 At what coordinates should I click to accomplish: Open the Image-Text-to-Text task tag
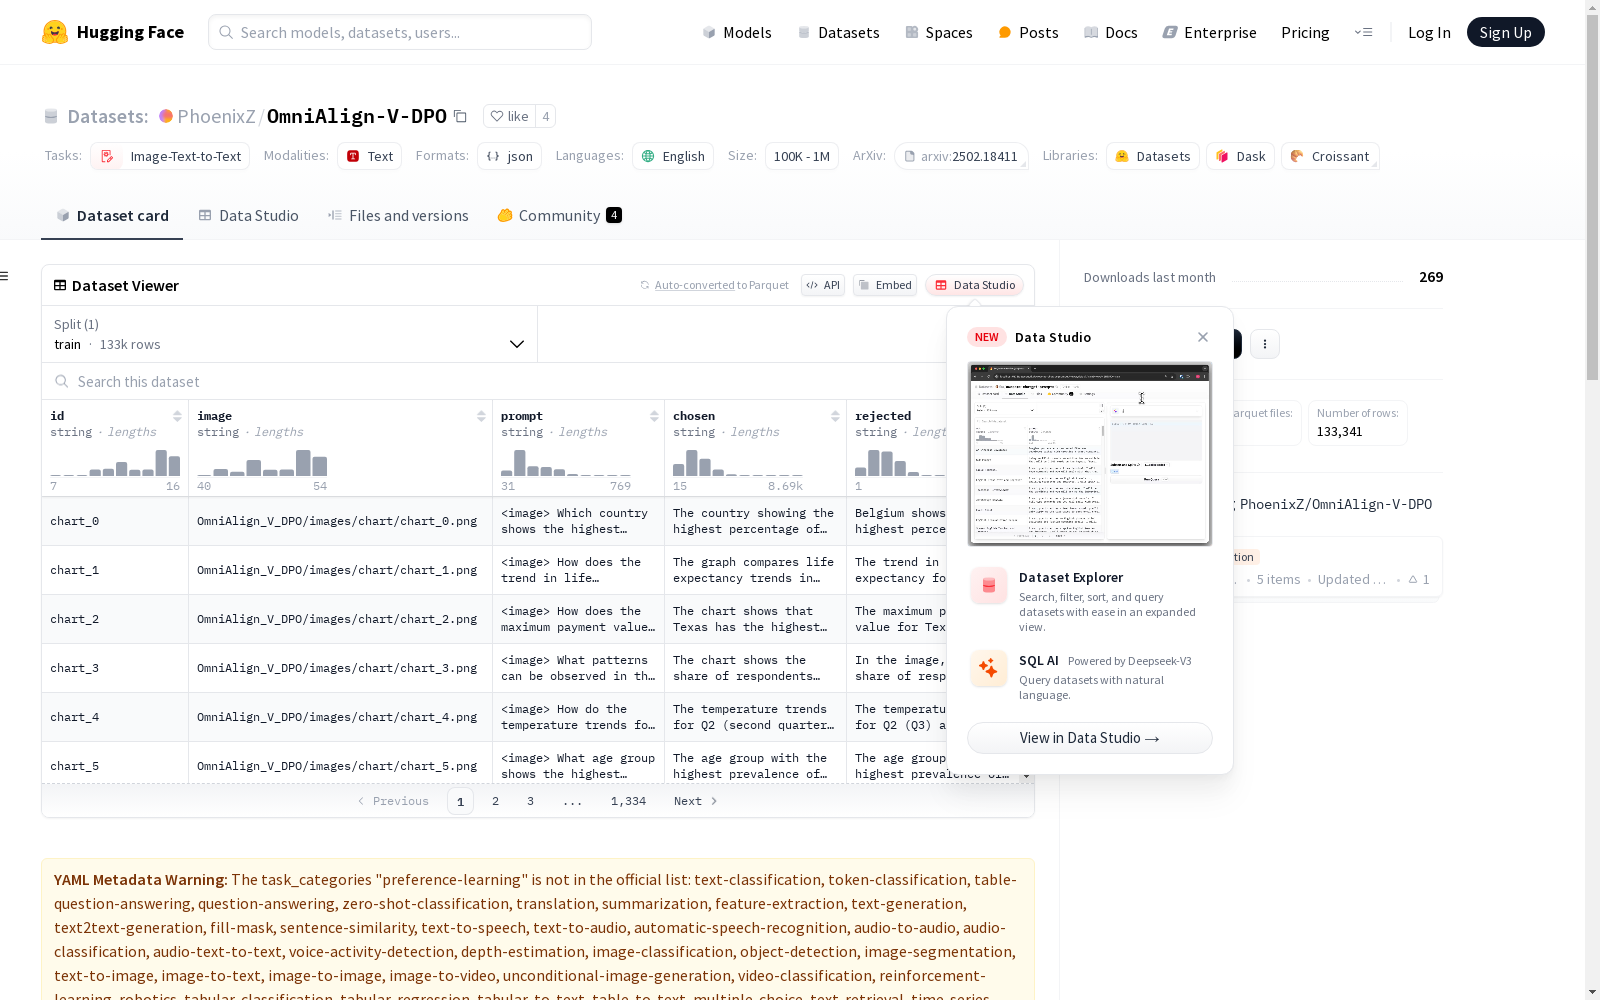pyautogui.click(x=170, y=156)
